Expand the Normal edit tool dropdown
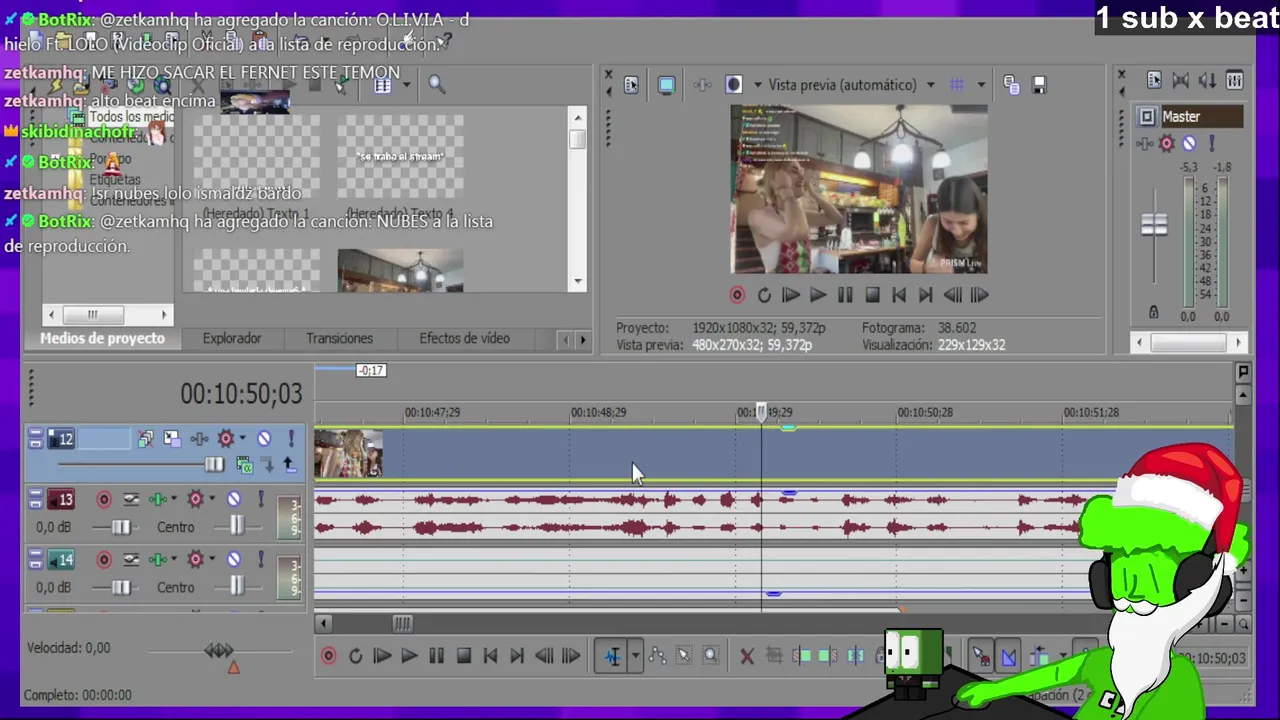 coord(635,656)
